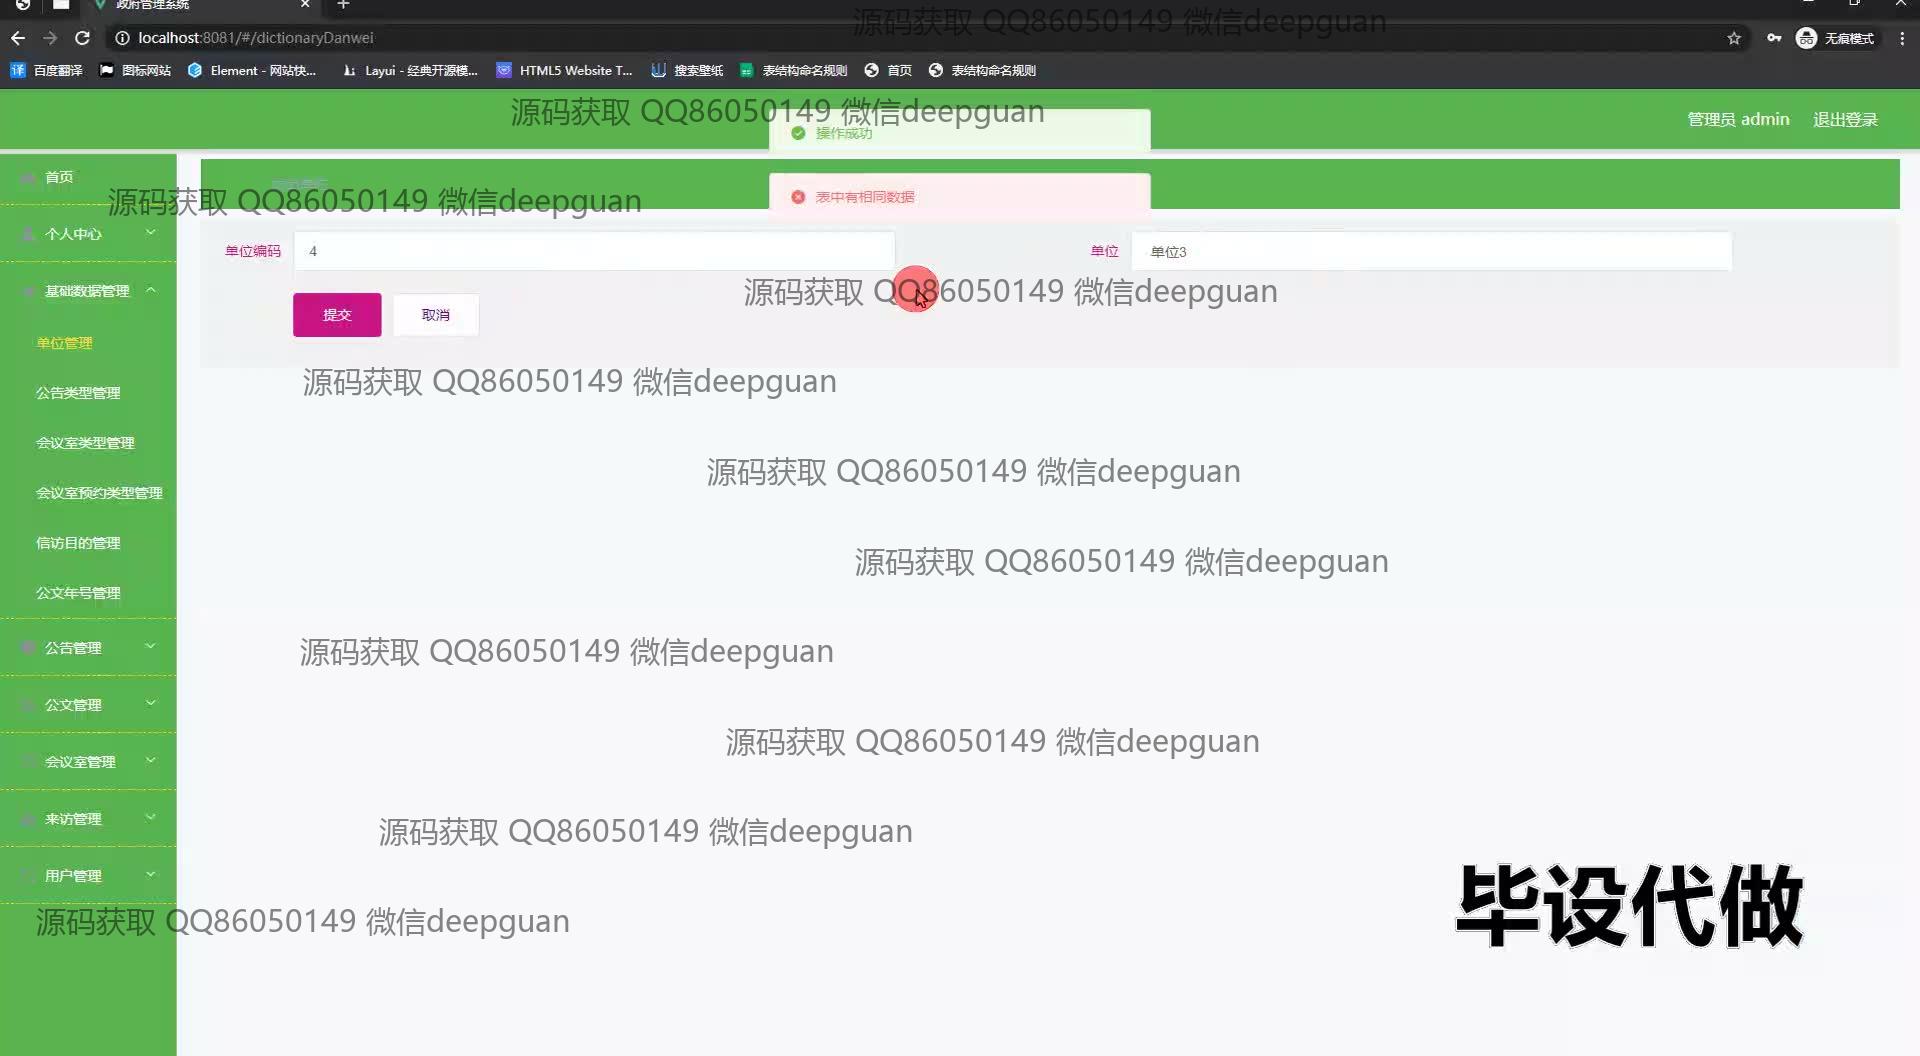Click the home icon beside sidebar 首页
The height and width of the screenshot is (1056, 1920).
[x=28, y=177]
